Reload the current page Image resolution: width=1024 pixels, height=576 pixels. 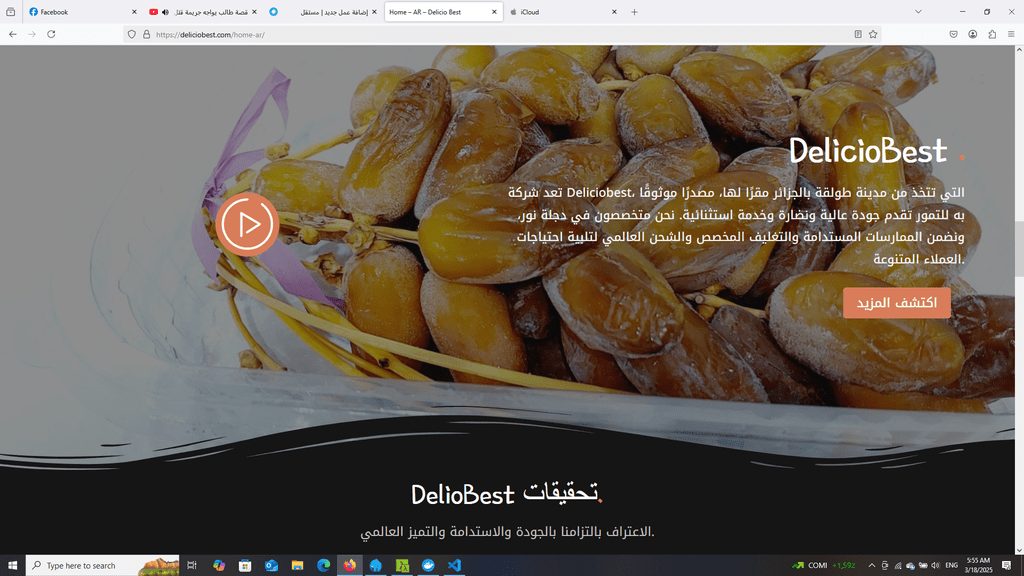(51, 35)
